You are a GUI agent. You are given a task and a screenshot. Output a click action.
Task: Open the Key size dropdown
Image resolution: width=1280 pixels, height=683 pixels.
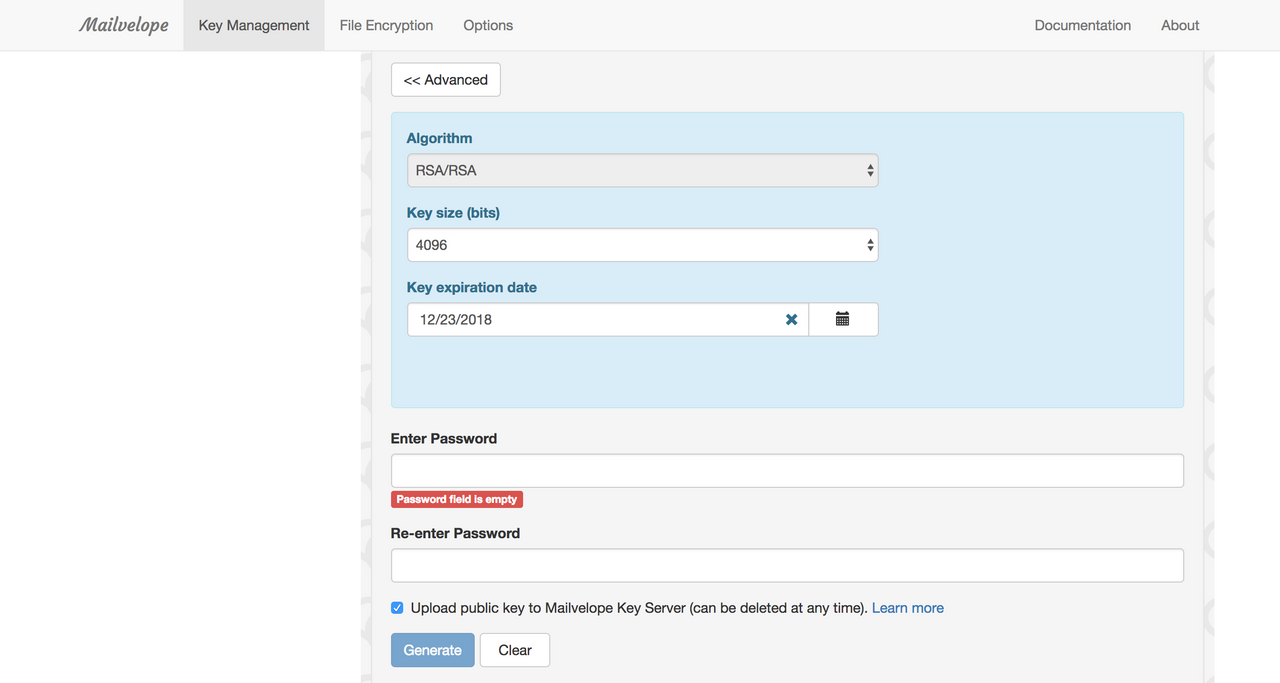642,244
